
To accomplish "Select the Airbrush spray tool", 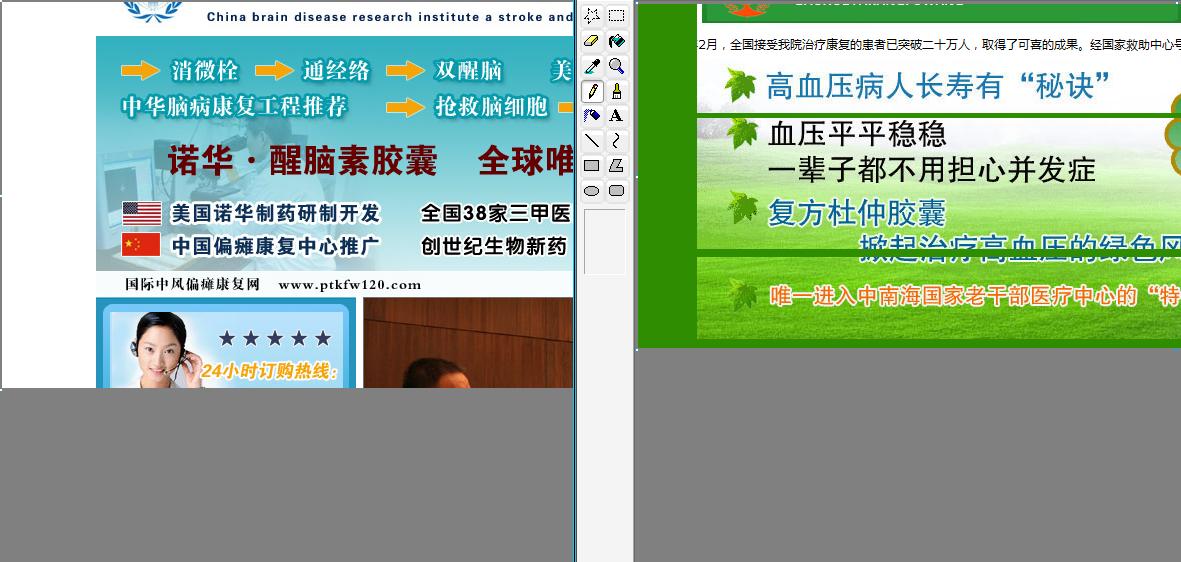I will (x=592, y=115).
